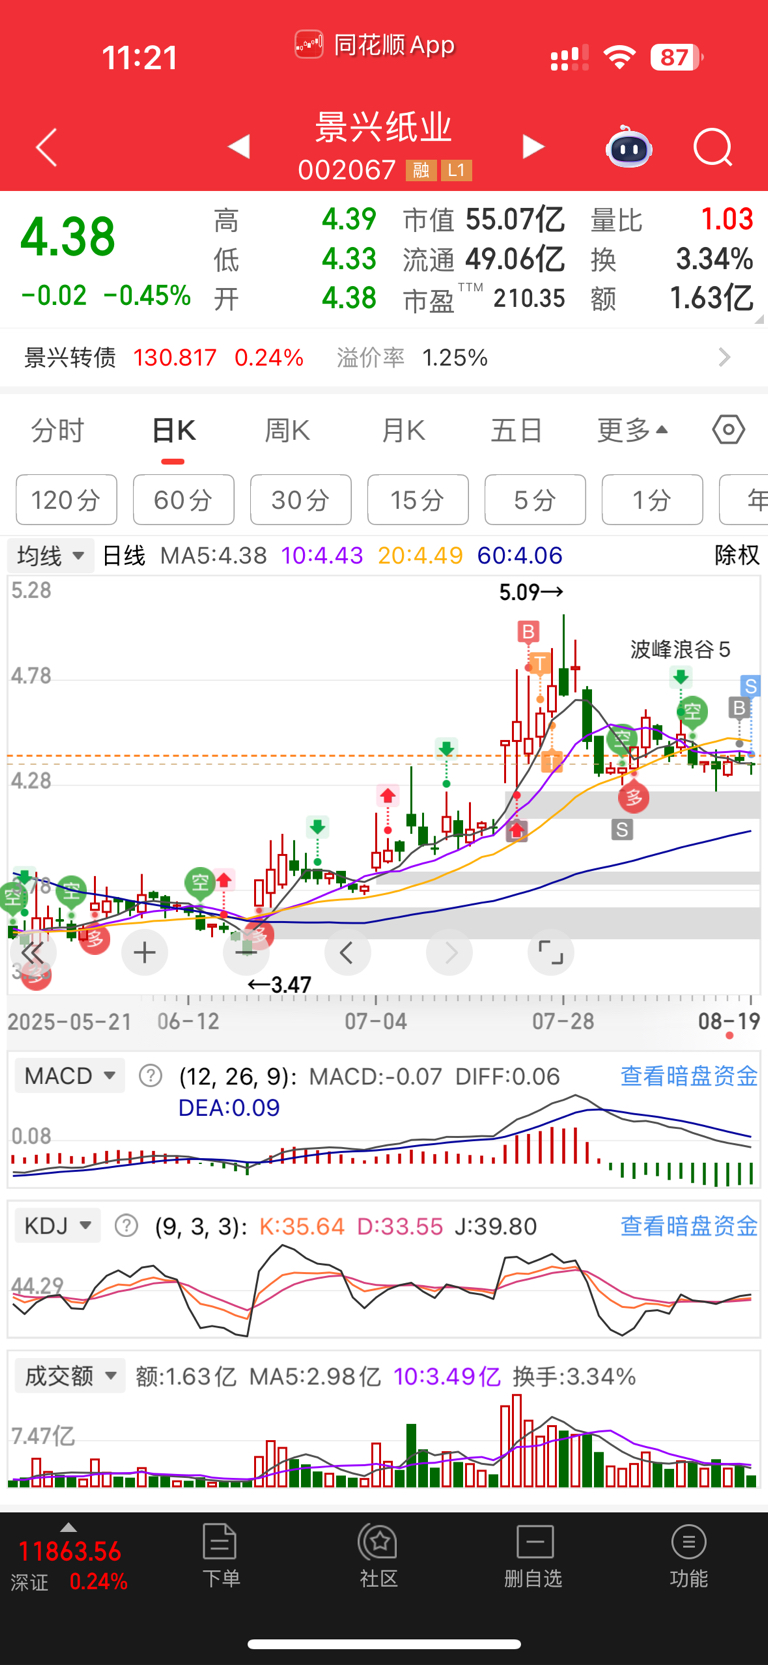Open the 均线 indicator dropdown
The image size is (769, 1665).
[50, 555]
